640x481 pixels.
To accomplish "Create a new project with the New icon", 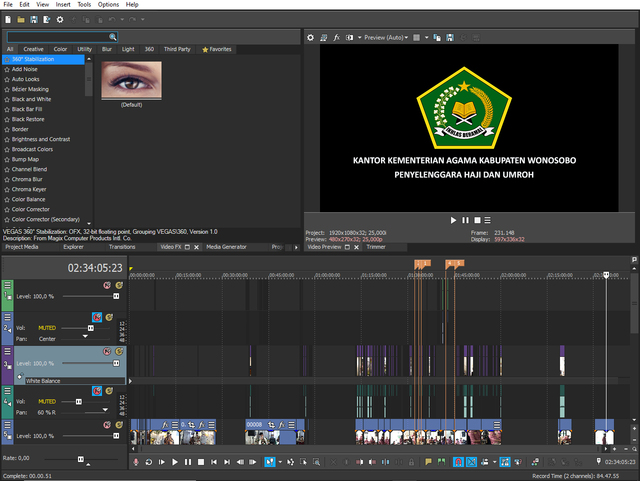I will (8, 19).
